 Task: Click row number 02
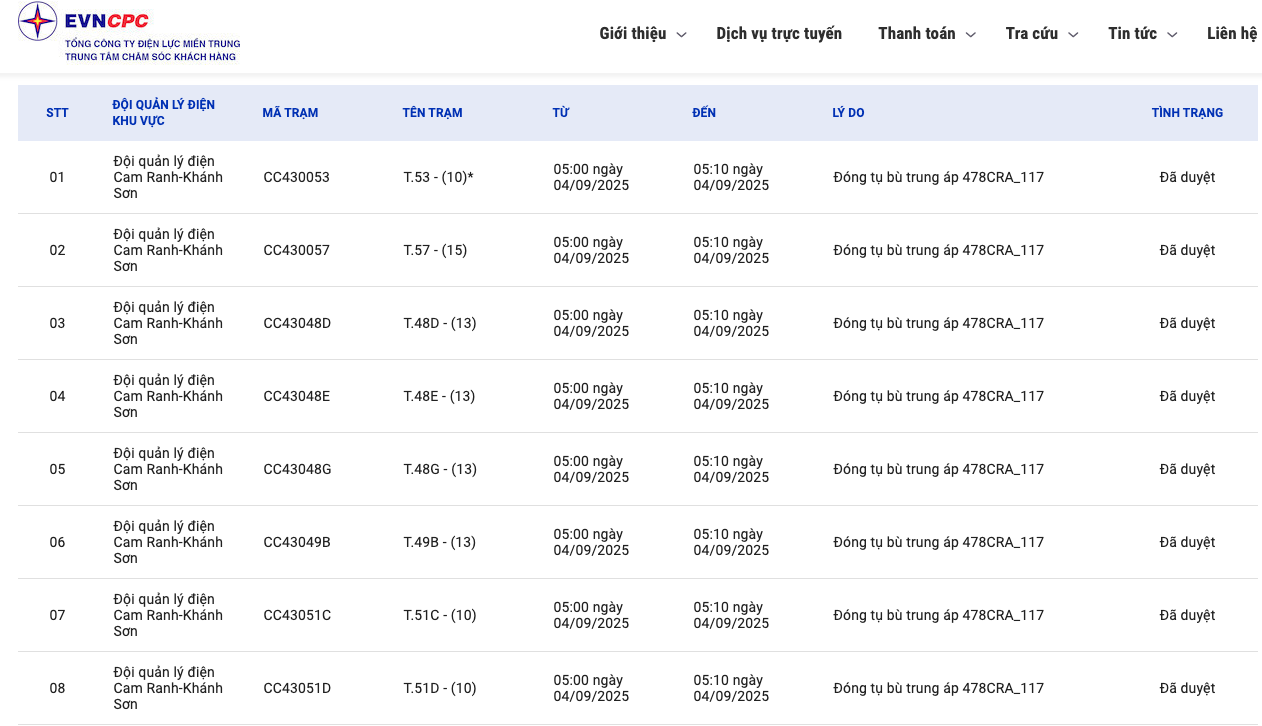tap(57, 250)
